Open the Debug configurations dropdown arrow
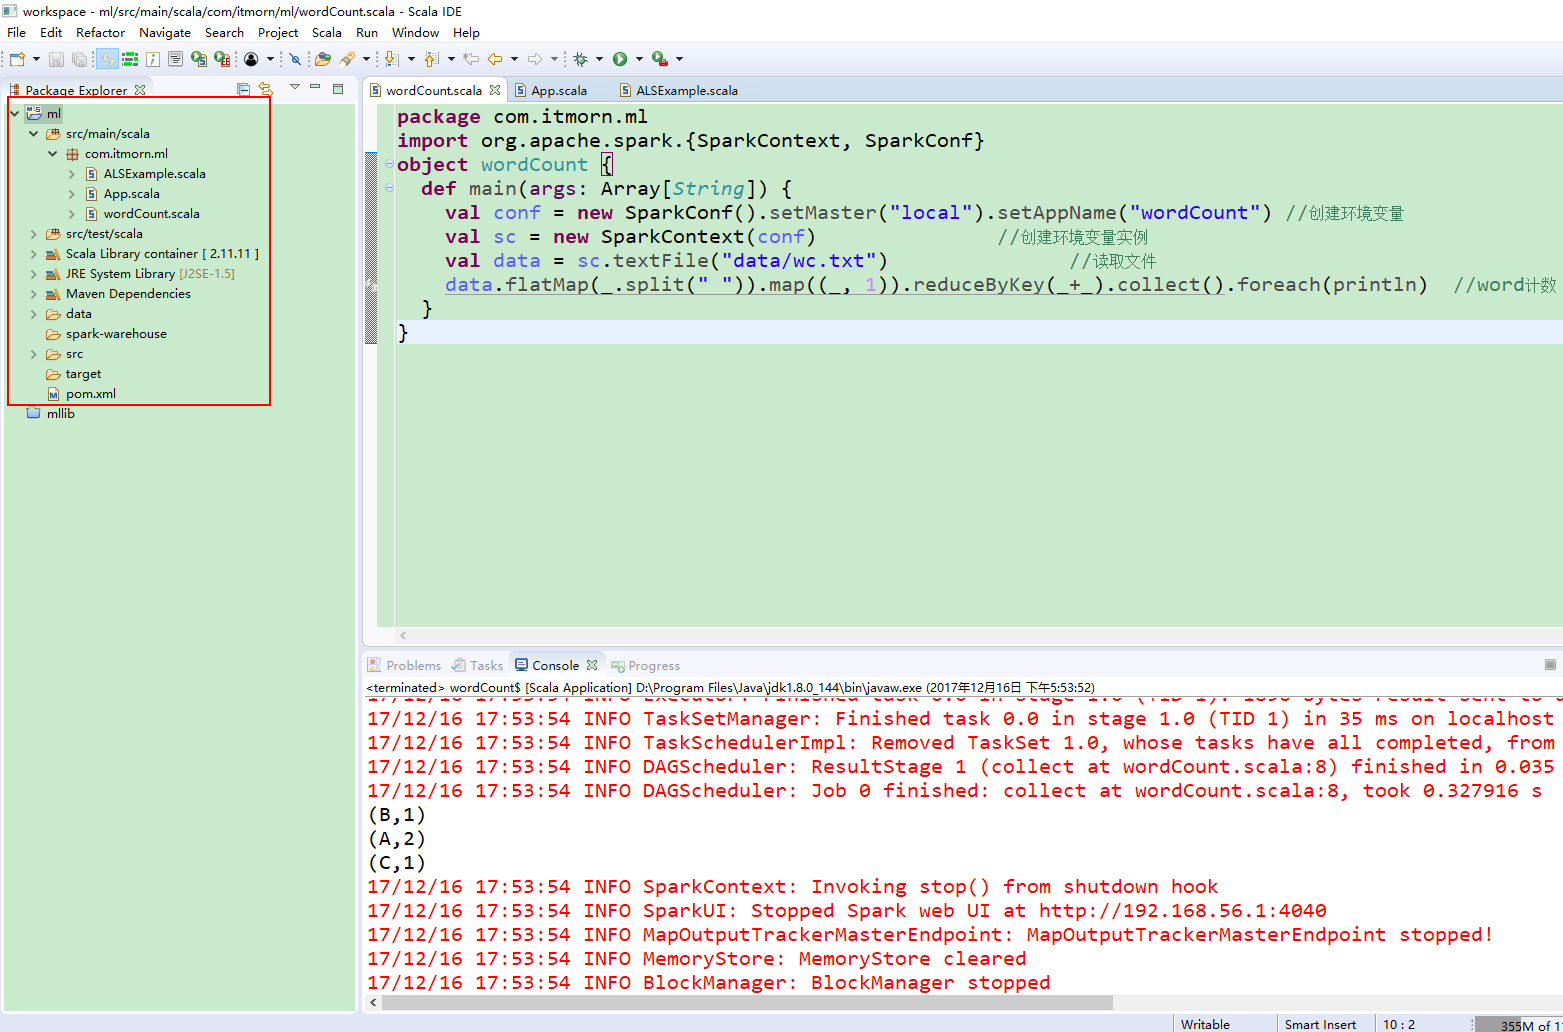This screenshot has width=1563, height=1032. click(599, 59)
